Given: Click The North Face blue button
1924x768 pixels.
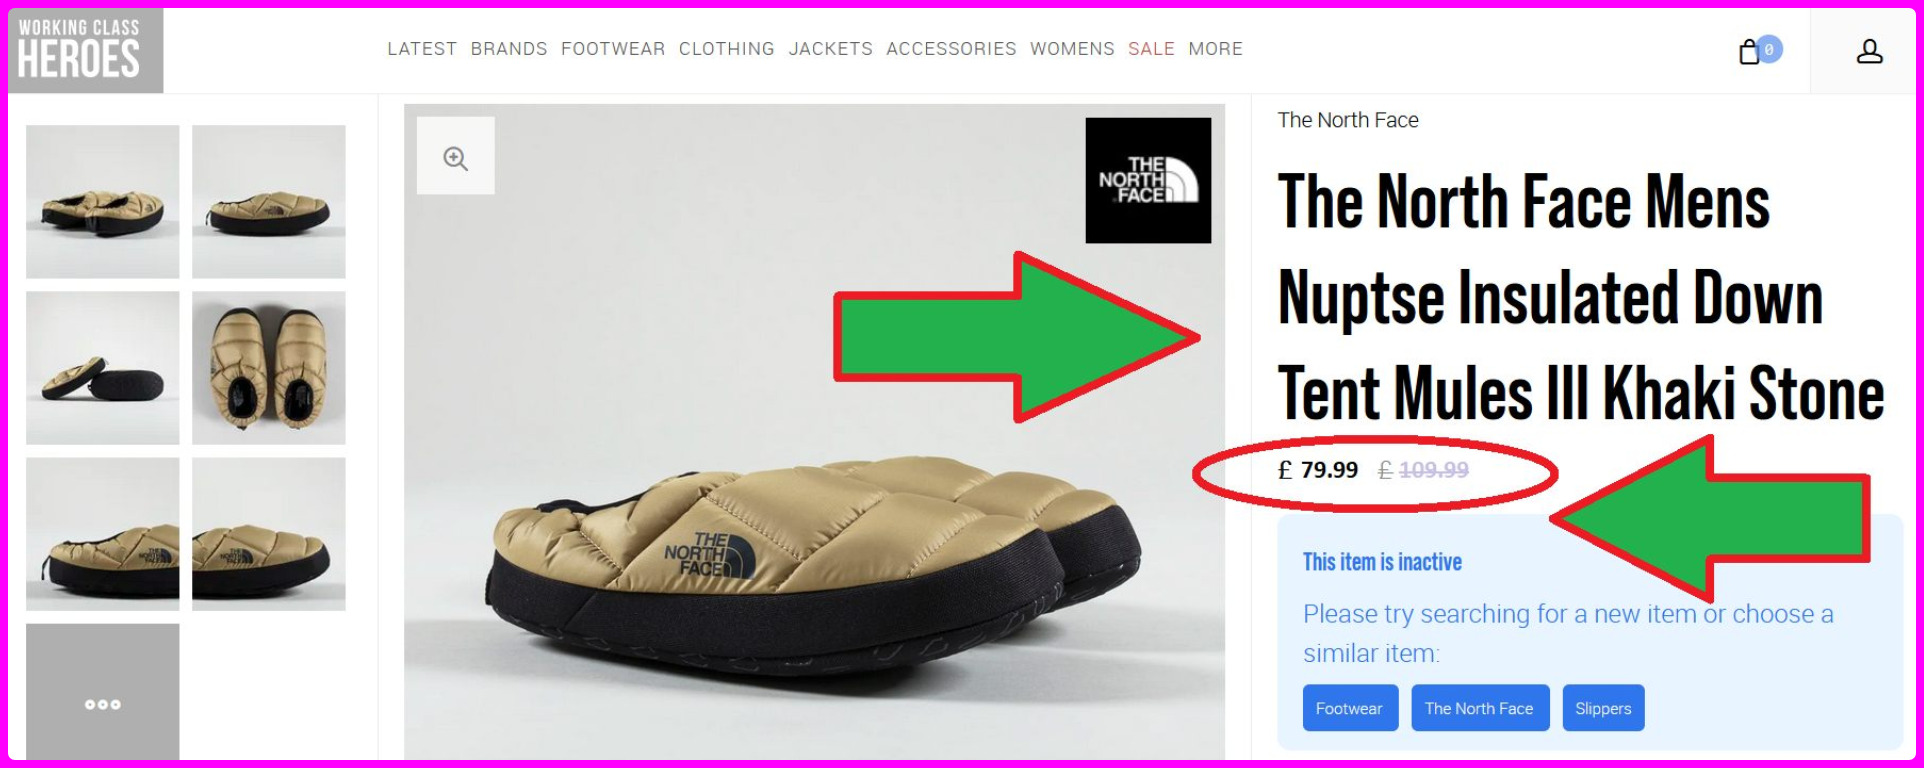Looking at the screenshot, I should tap(1480, 708).
